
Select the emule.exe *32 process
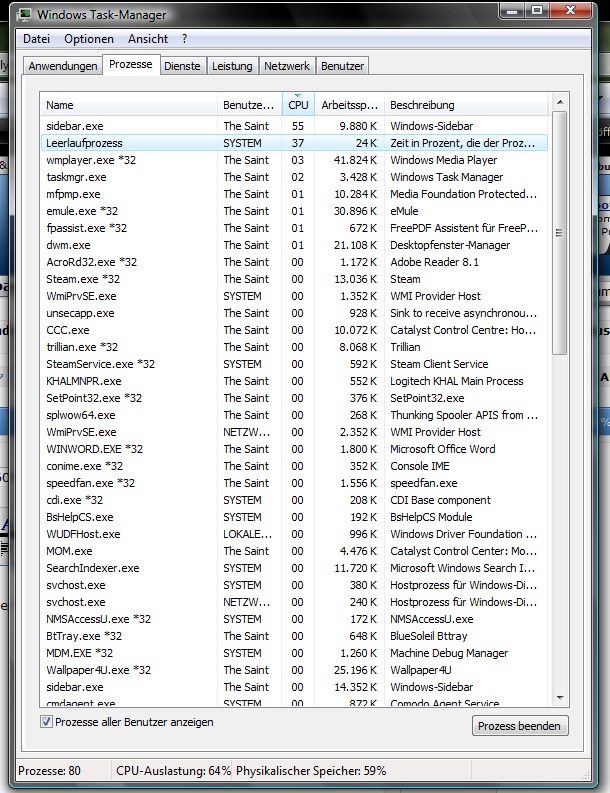coord(294,211)
